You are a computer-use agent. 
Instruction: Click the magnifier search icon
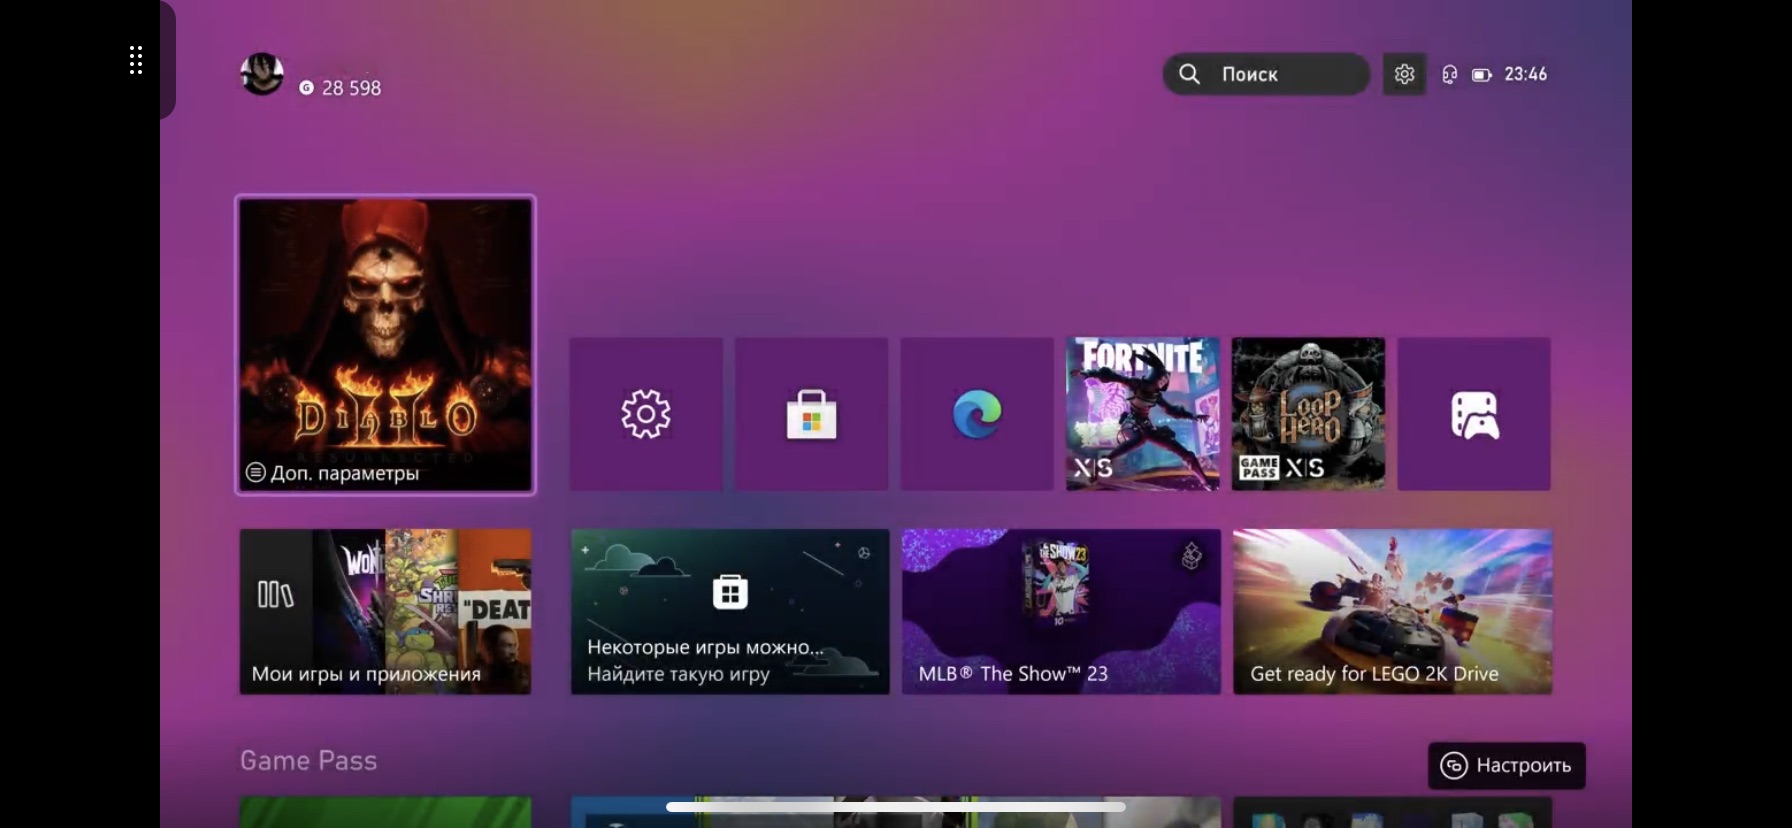point(1189,74)
